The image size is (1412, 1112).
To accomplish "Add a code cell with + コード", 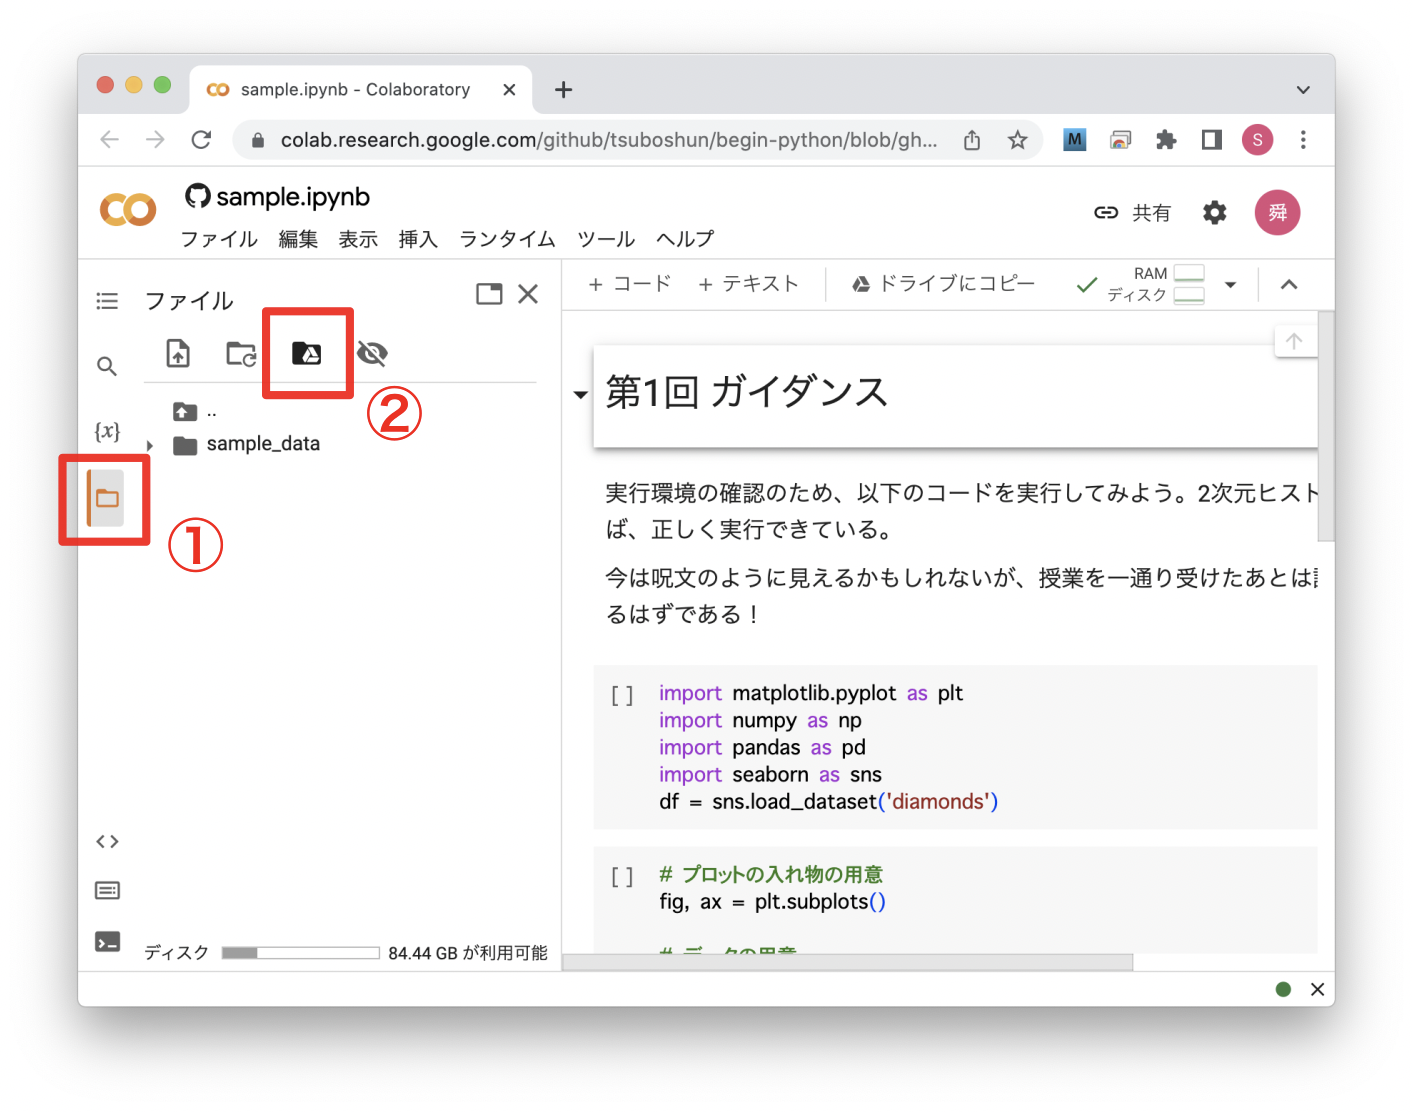I will [630, 284].
